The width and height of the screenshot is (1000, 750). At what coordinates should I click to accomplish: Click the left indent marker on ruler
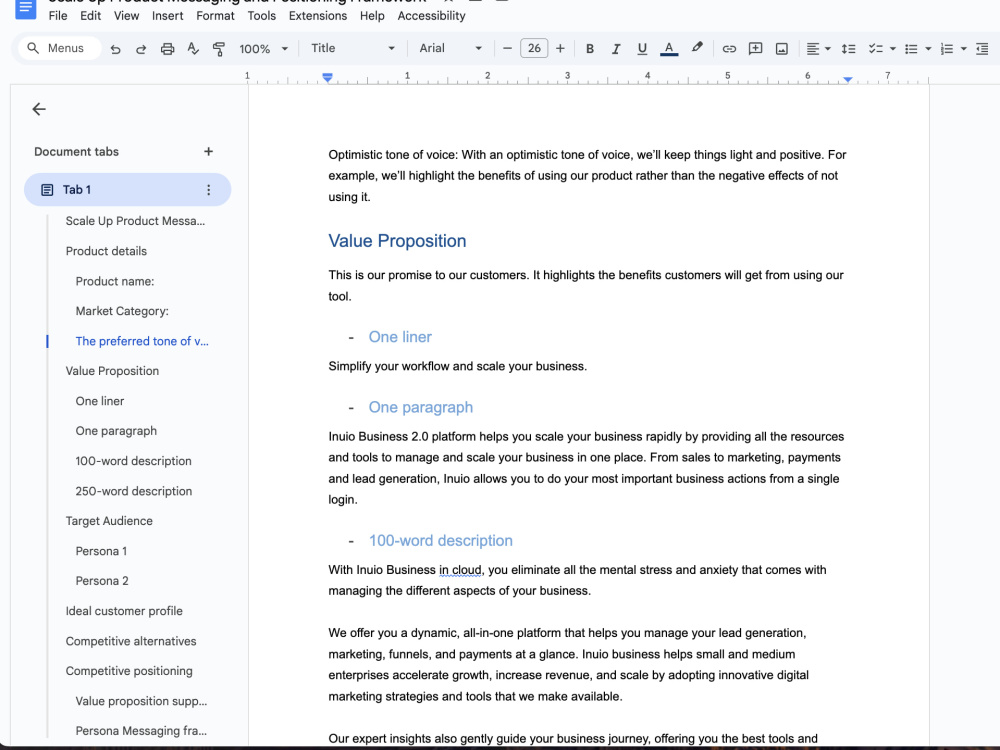click(327, 78)
